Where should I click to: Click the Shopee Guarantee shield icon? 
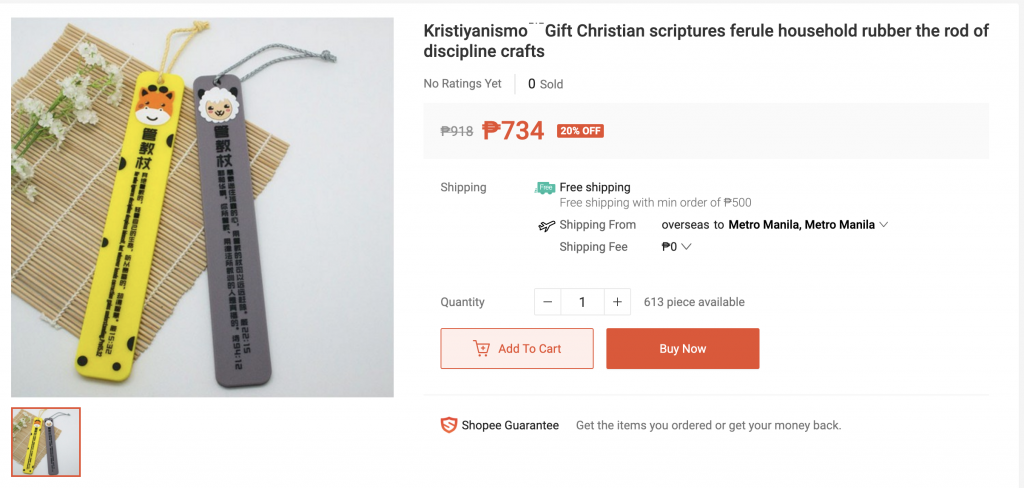pos(448,425)
